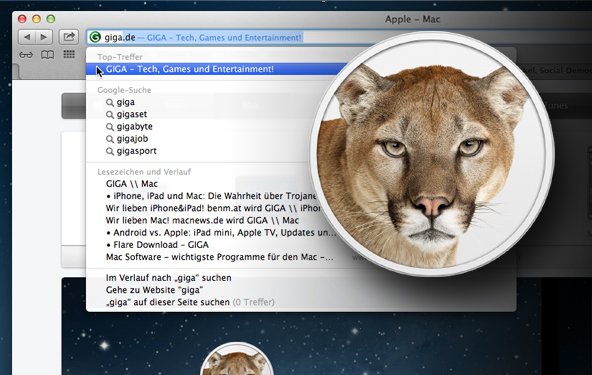Choose Google suggestion "gigasport"

136,151
